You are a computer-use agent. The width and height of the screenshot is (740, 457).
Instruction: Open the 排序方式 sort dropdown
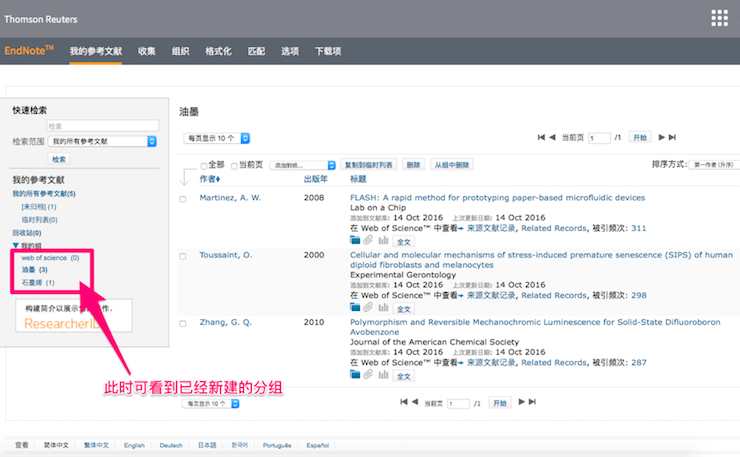point(714,165)
